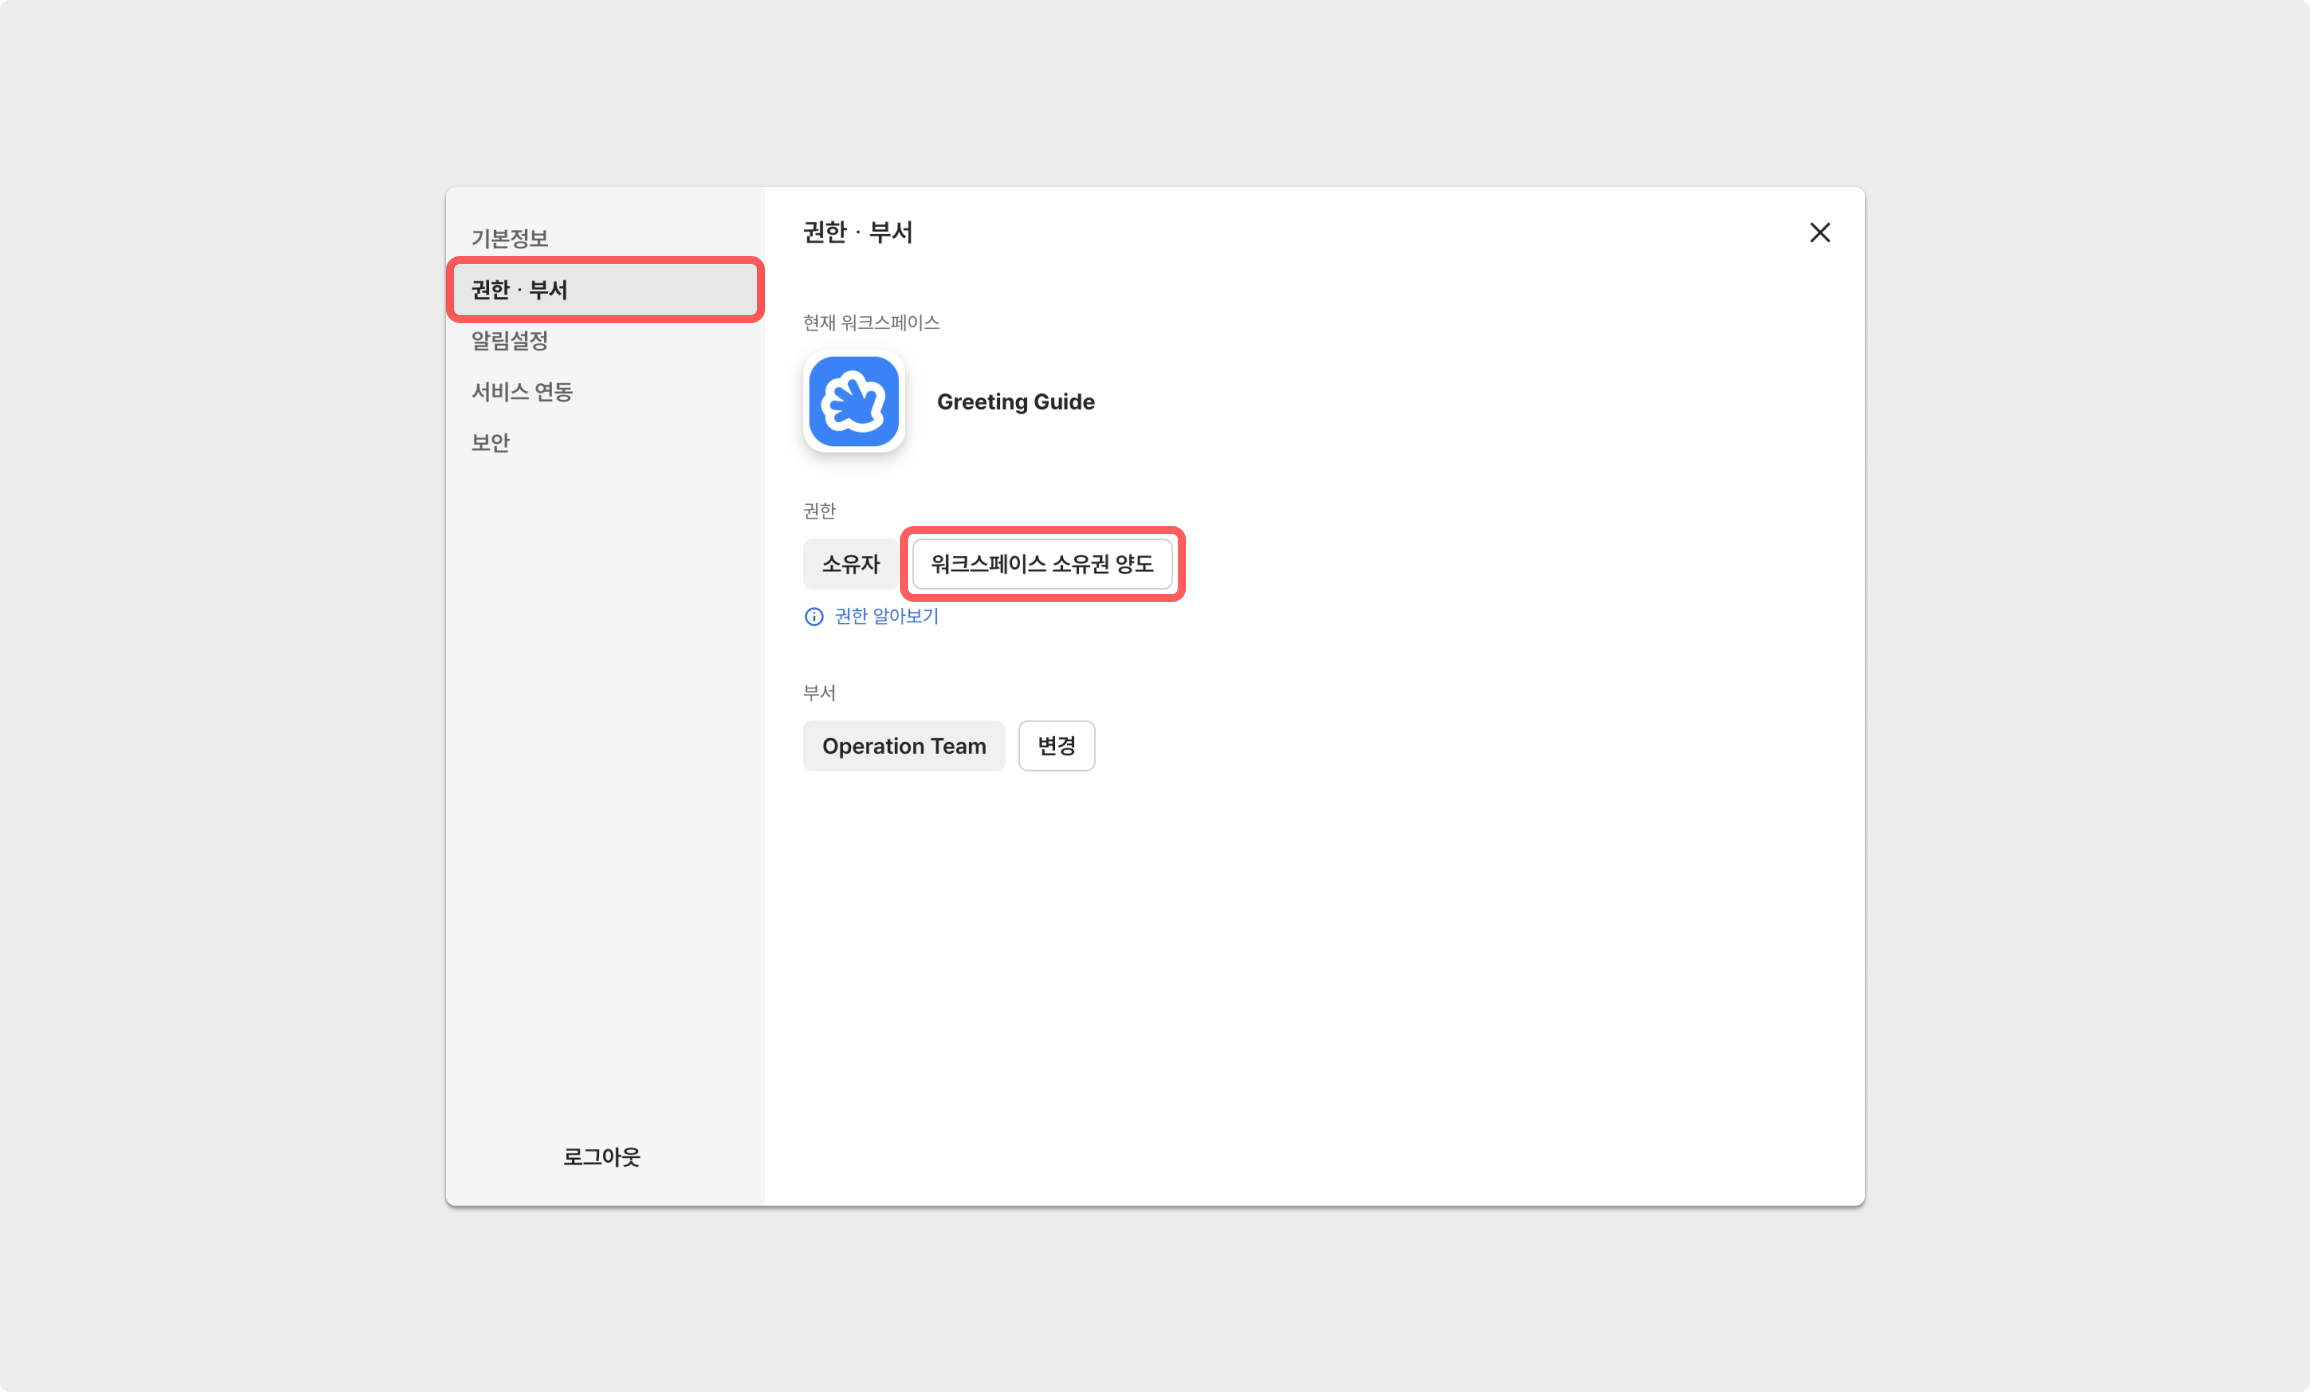The height and width of the screenshot is (1392, 2310).
Task: Click the 현재 워크스페이스 label
Action: tap(871, 323)
